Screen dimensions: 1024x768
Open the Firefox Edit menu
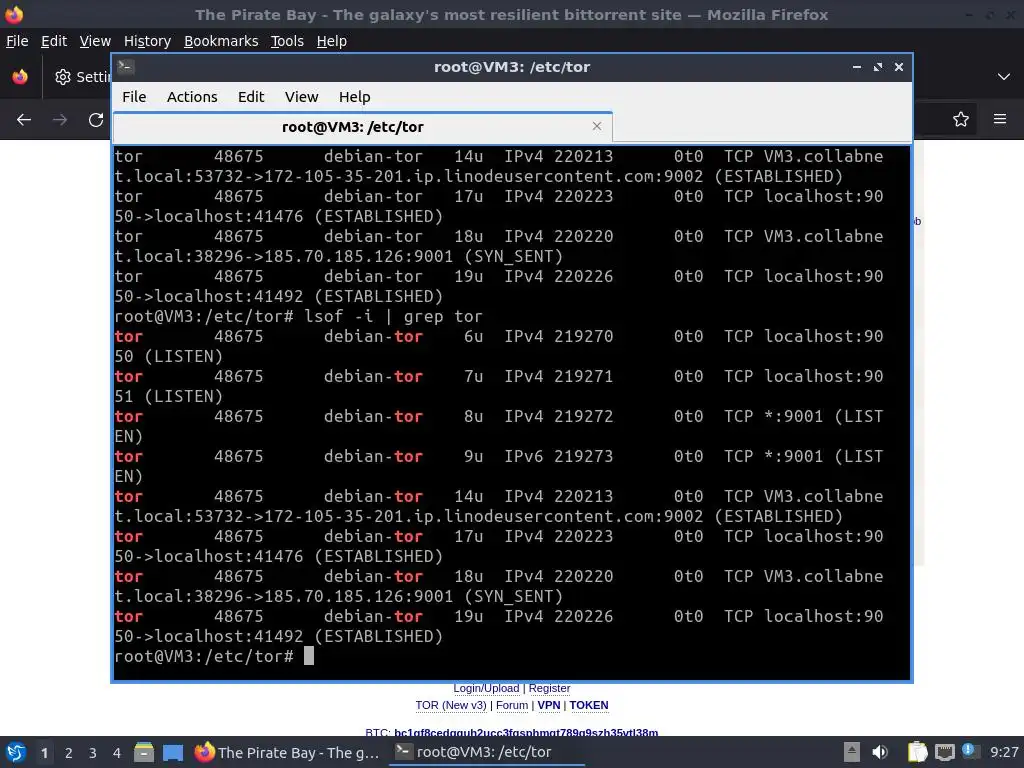tap(54, 41)
